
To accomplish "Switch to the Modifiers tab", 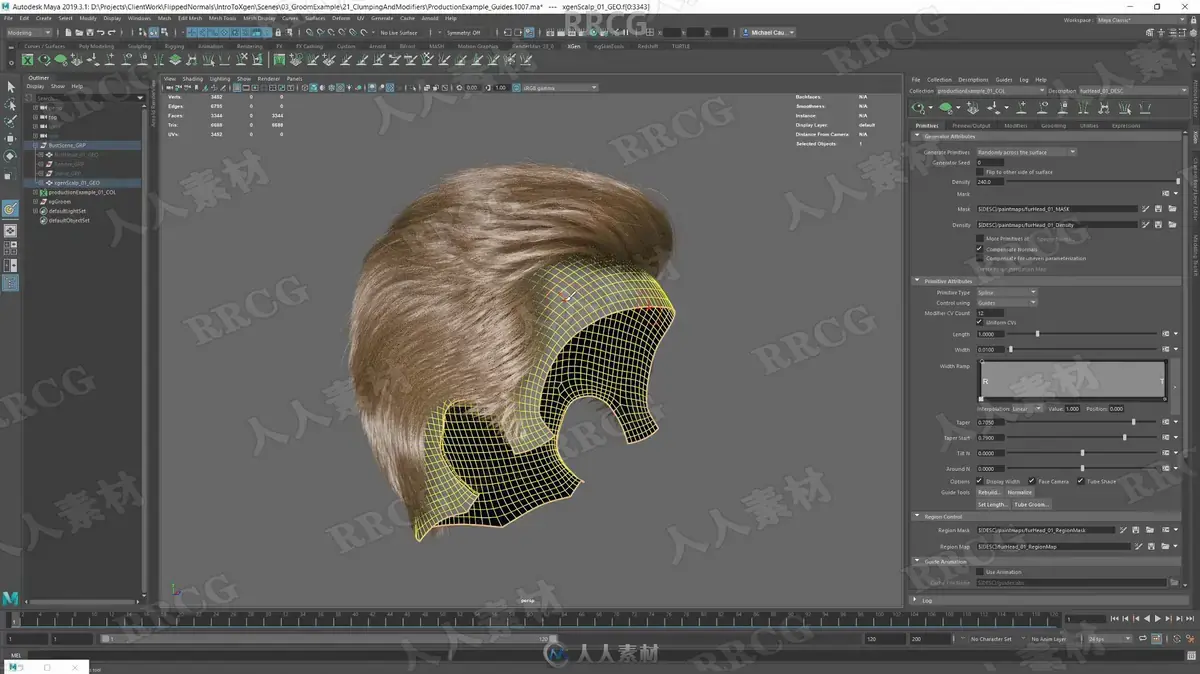I will tap(1015, 126).
